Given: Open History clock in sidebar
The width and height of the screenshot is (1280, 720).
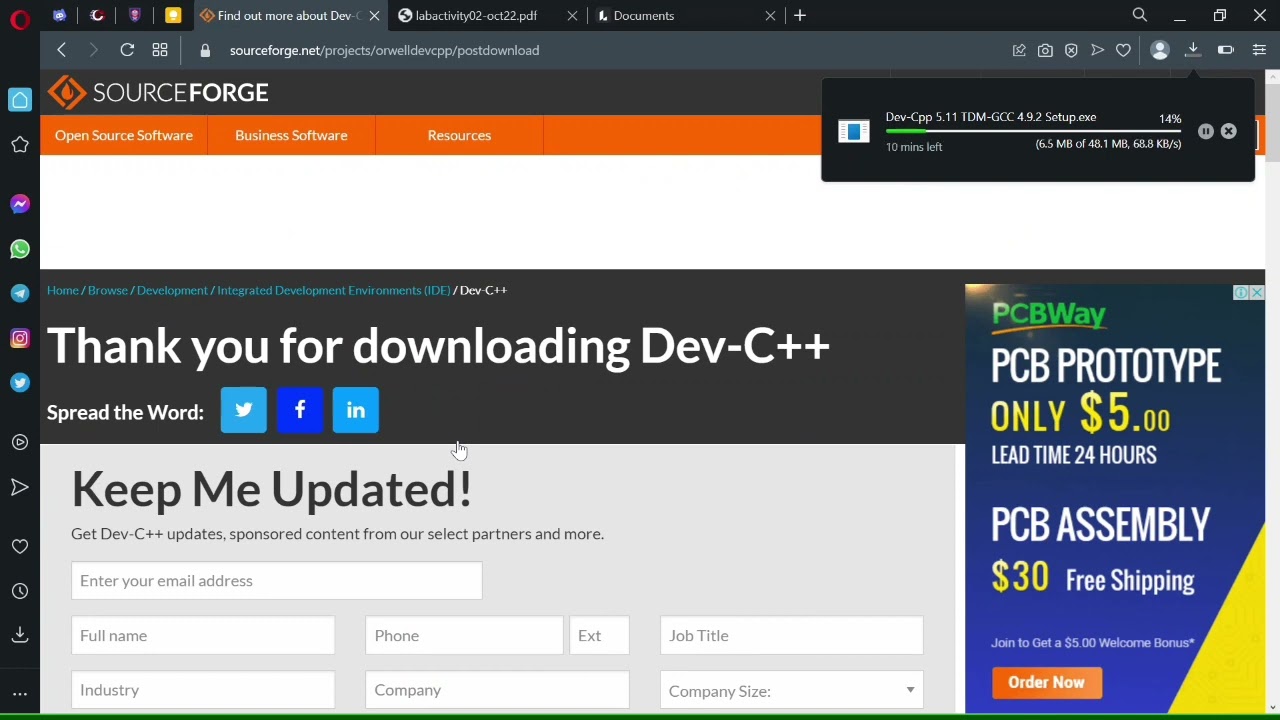Looking at the screenshot, I should pyautogui.click(x=20, y=592).
